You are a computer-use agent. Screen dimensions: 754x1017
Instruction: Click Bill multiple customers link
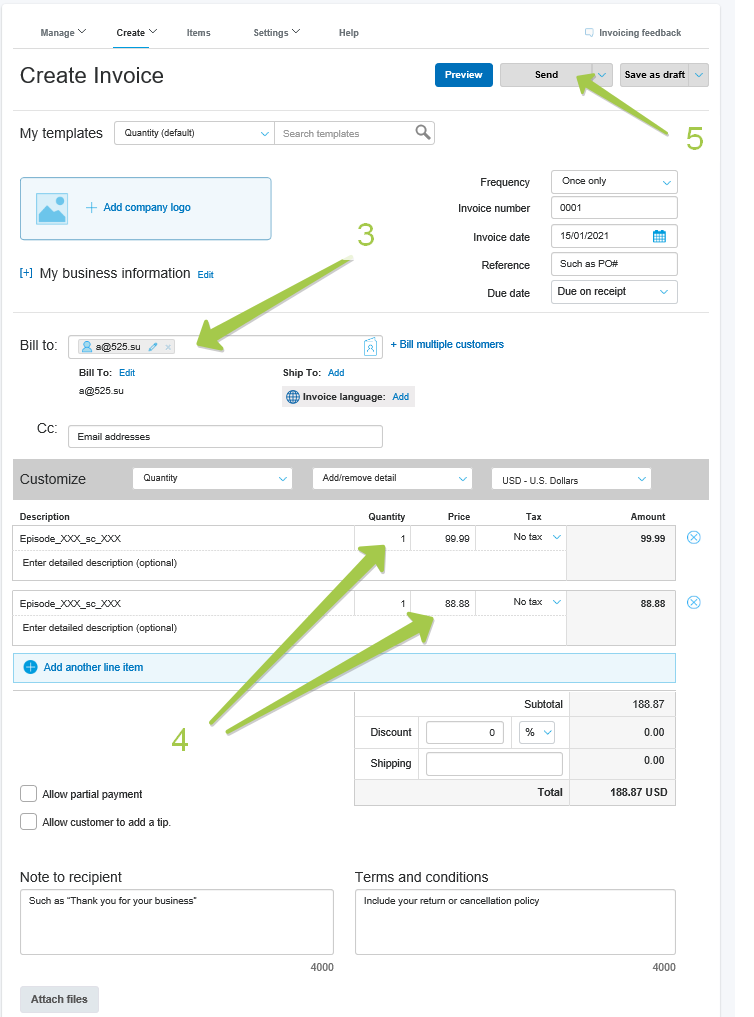pos(447,344)
